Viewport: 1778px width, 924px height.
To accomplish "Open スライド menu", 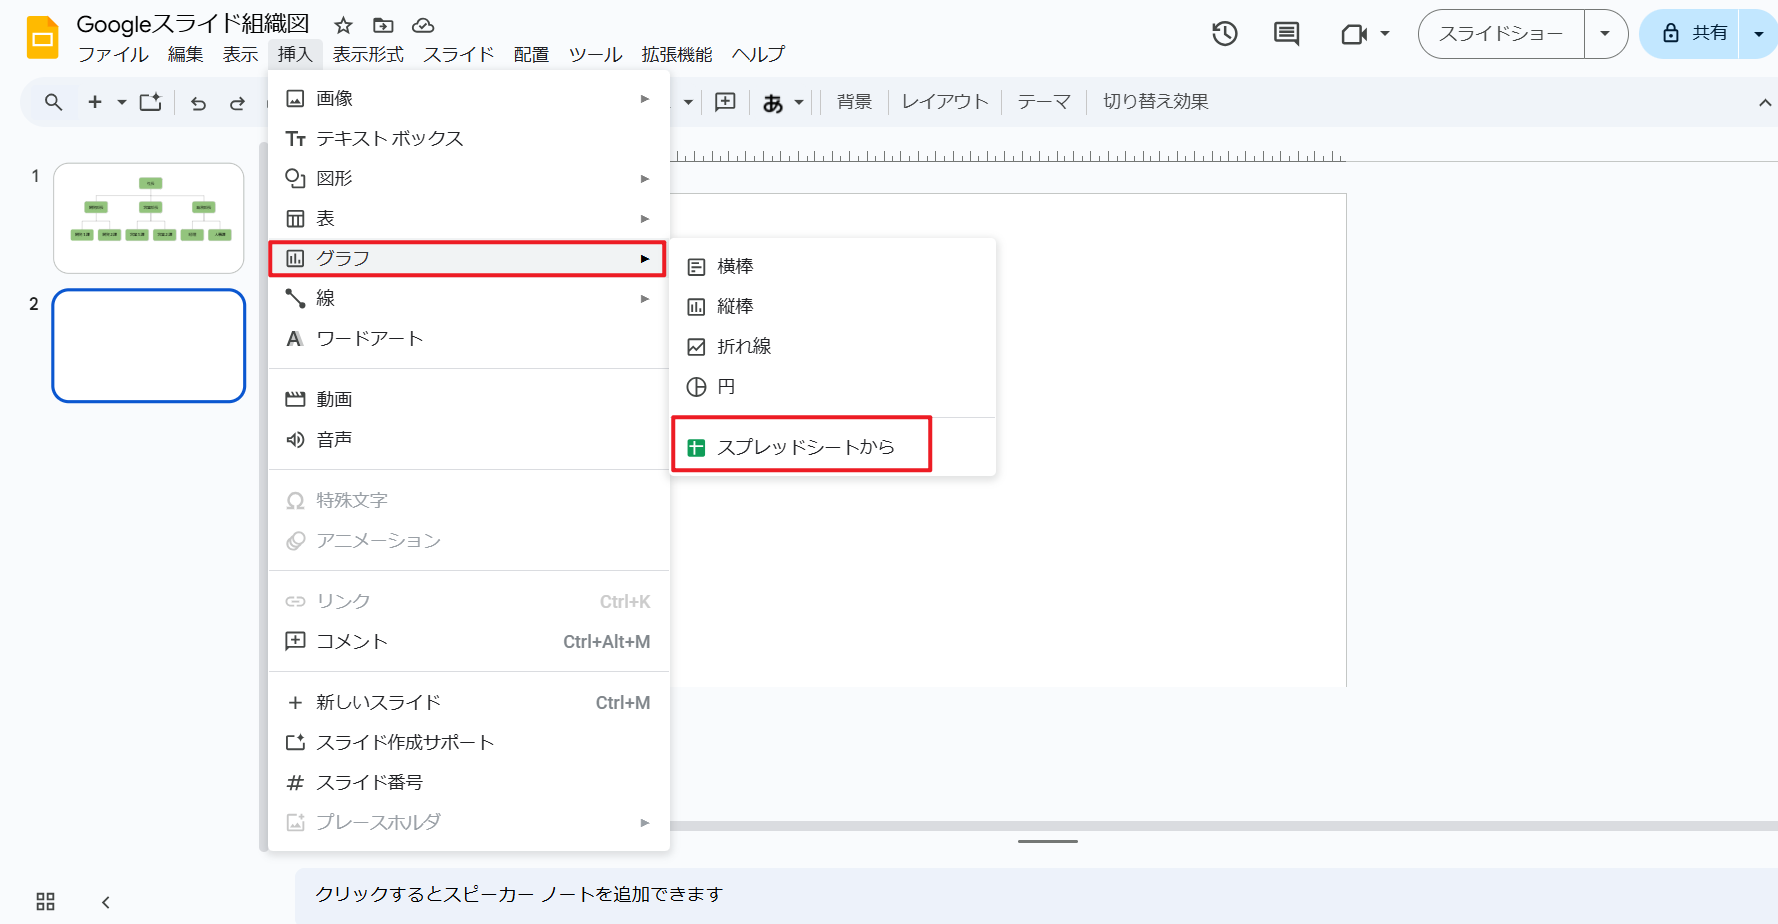I will [x=459, y=54].
